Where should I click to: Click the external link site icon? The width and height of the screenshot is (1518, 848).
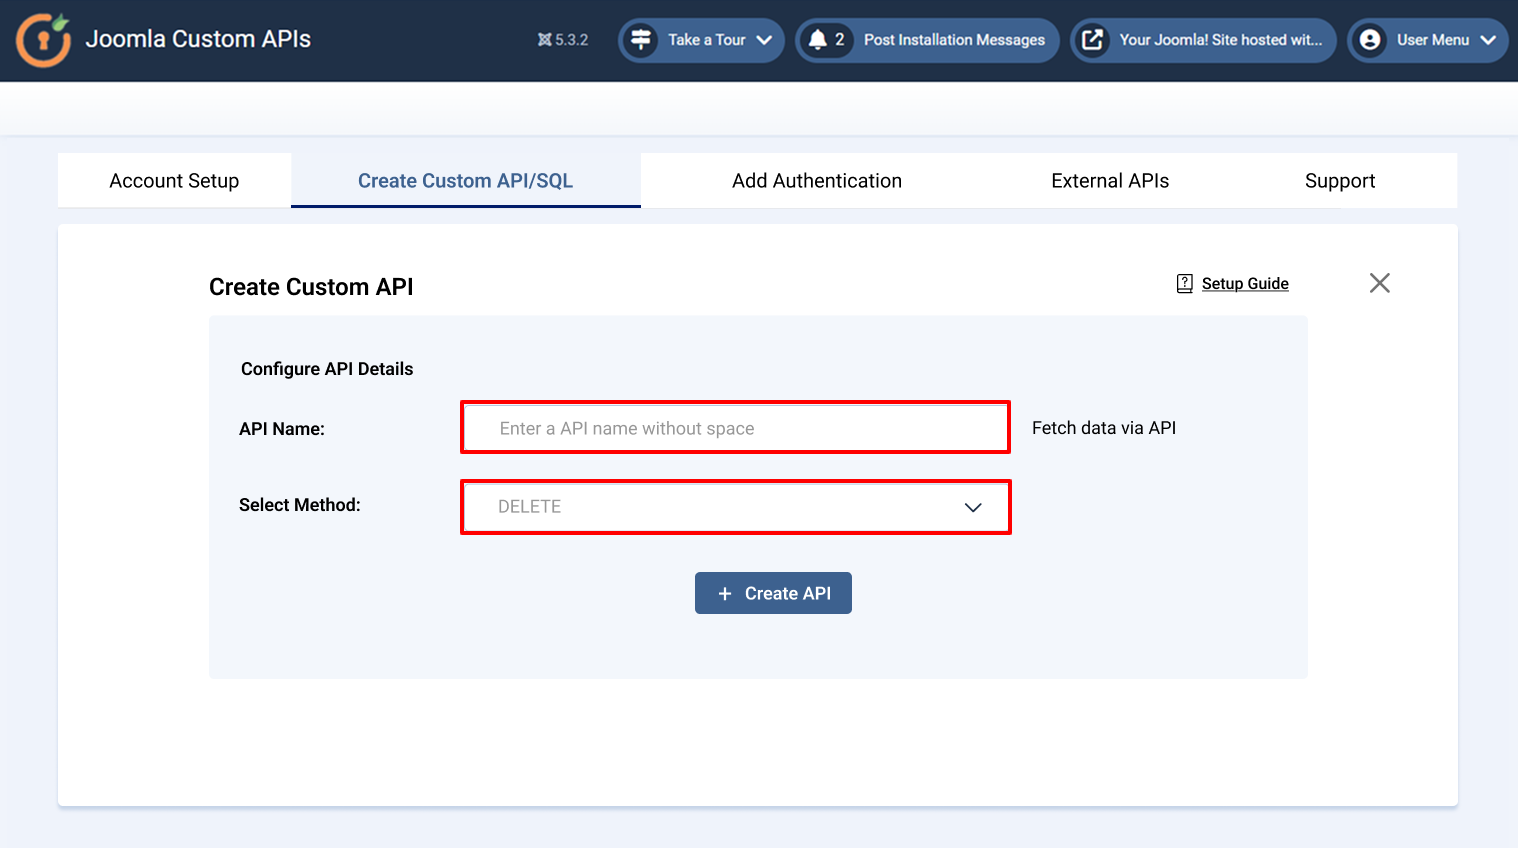coord(1093,40)
